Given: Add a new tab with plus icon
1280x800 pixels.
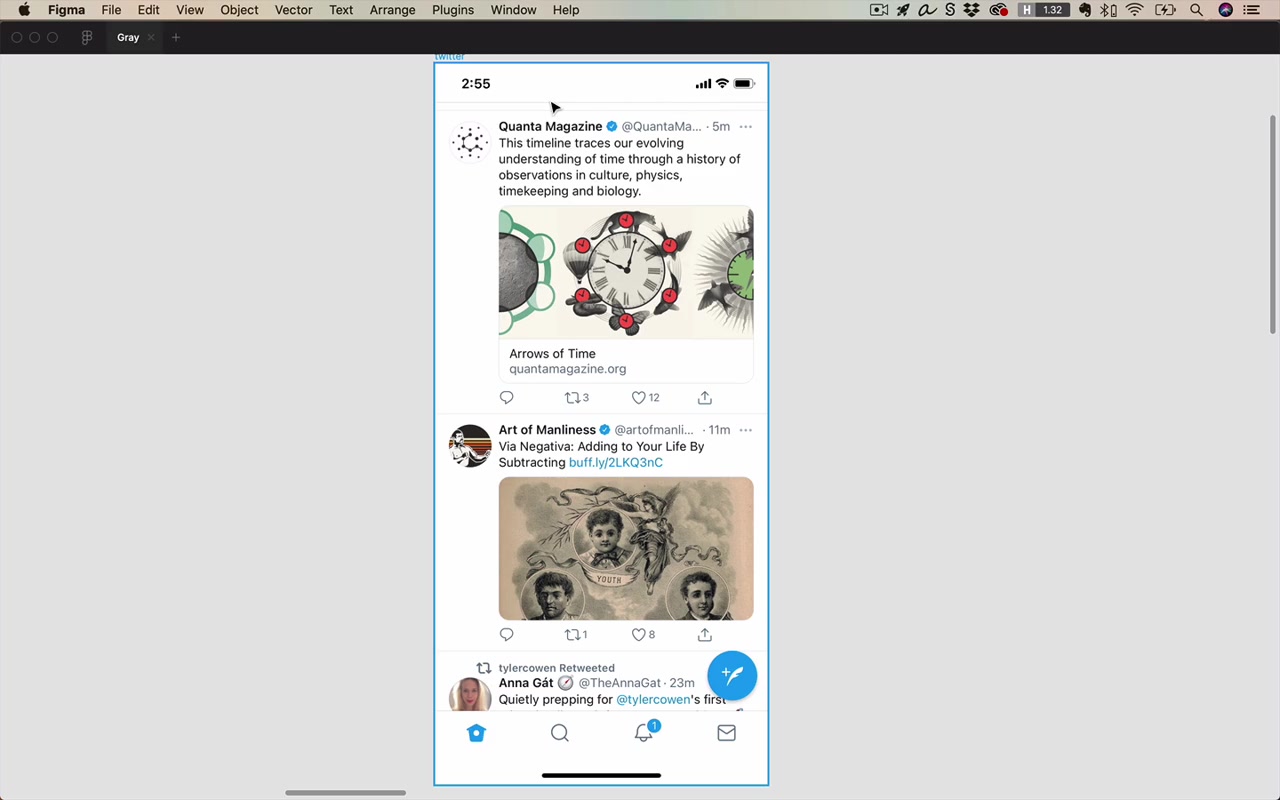Looking at the screenshot, I should (x=176, y=37).
